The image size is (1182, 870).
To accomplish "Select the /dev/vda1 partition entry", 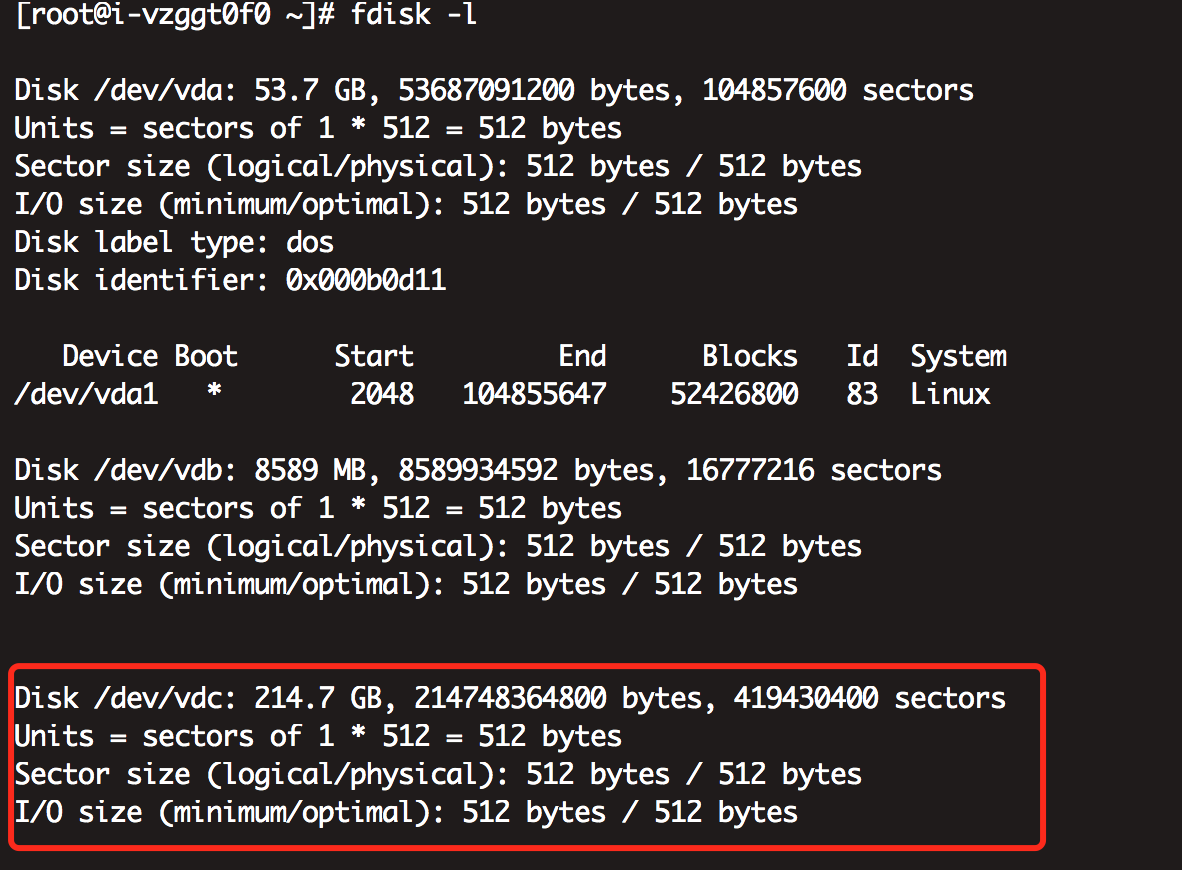I will pyautogui.click(x=86, y=394).
